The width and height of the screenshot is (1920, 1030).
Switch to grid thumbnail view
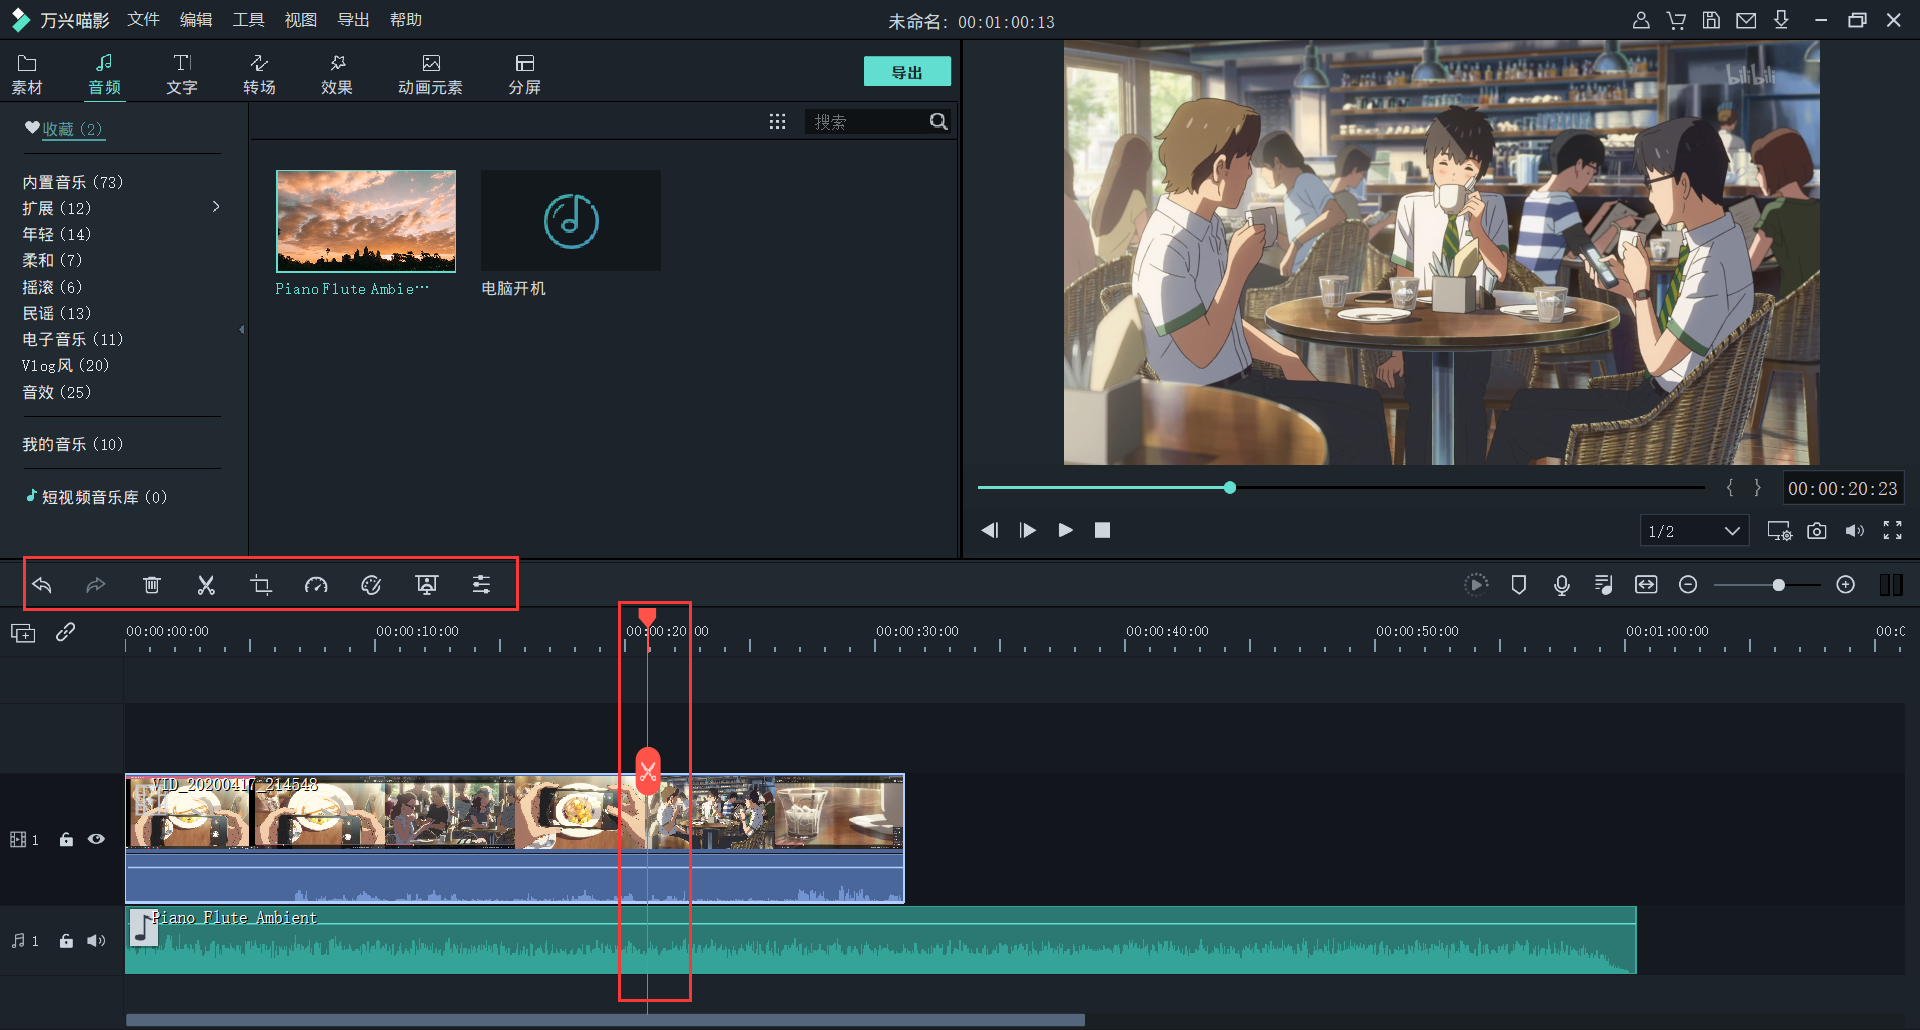(777, 121)
